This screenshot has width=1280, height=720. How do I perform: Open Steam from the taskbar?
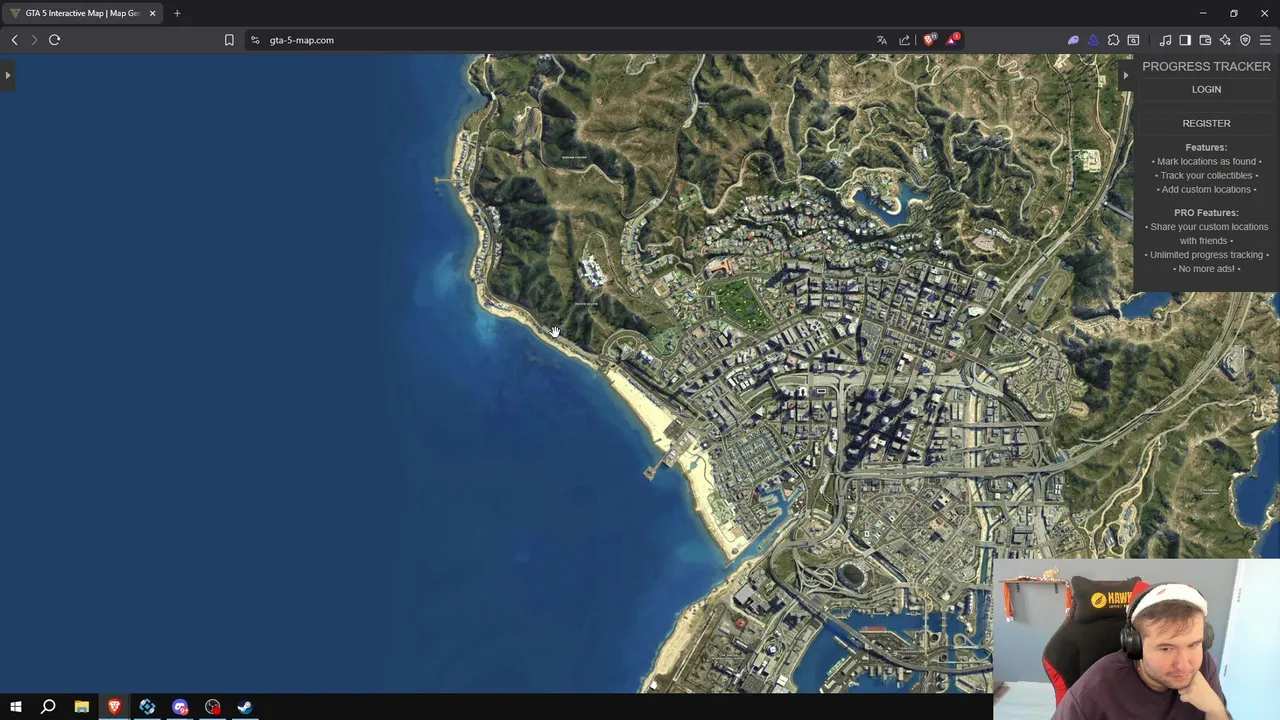click(x=245, y=707)
